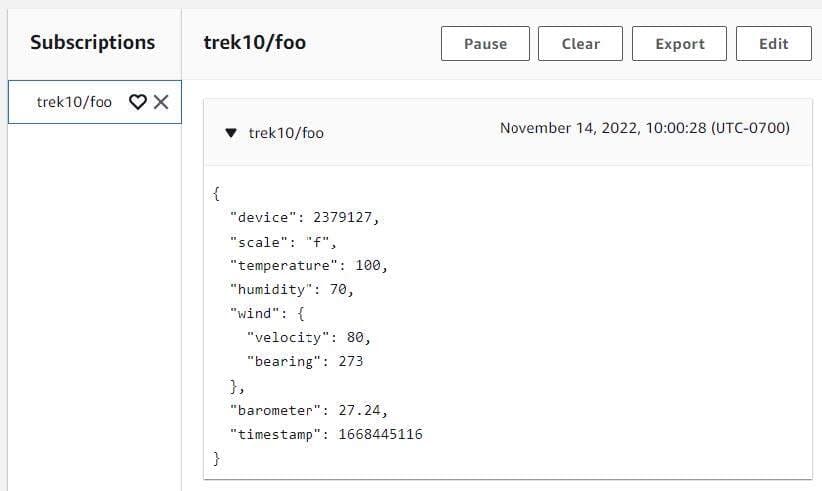822x491 pixels.
Task: Click the November 14, 2022 message timestamp
Action: [x=644, y=128]
